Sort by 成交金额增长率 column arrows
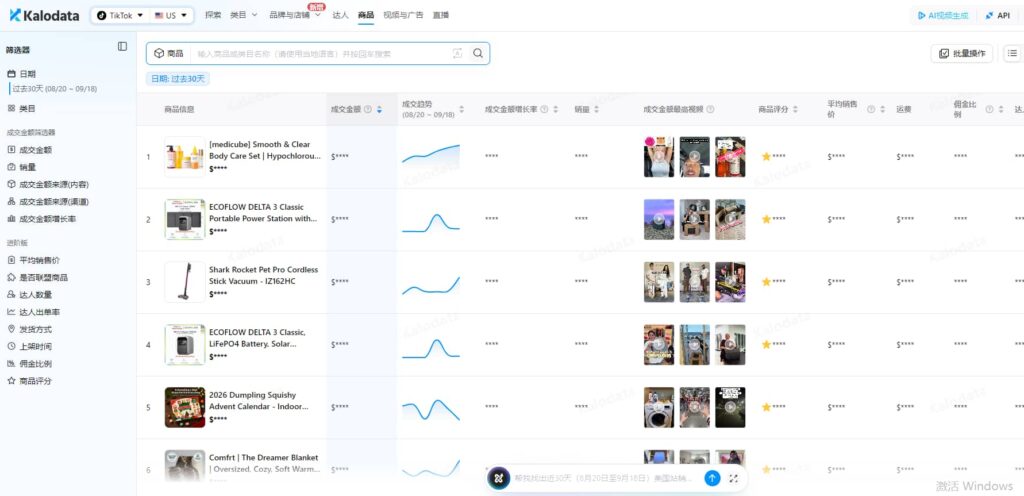The width and height of the screenshot is (1024, 496). coord(556,109)
